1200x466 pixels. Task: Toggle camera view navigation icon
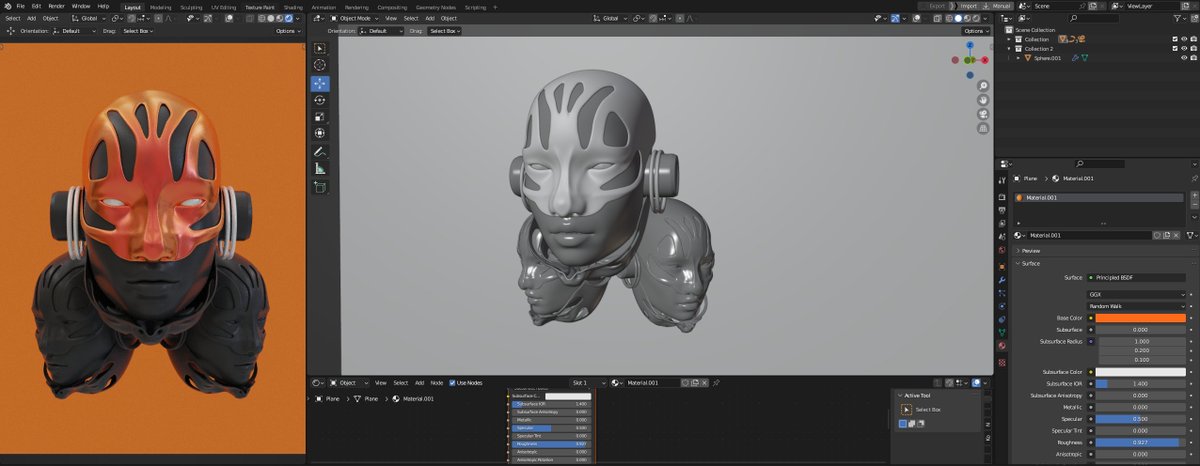point(983,114)
